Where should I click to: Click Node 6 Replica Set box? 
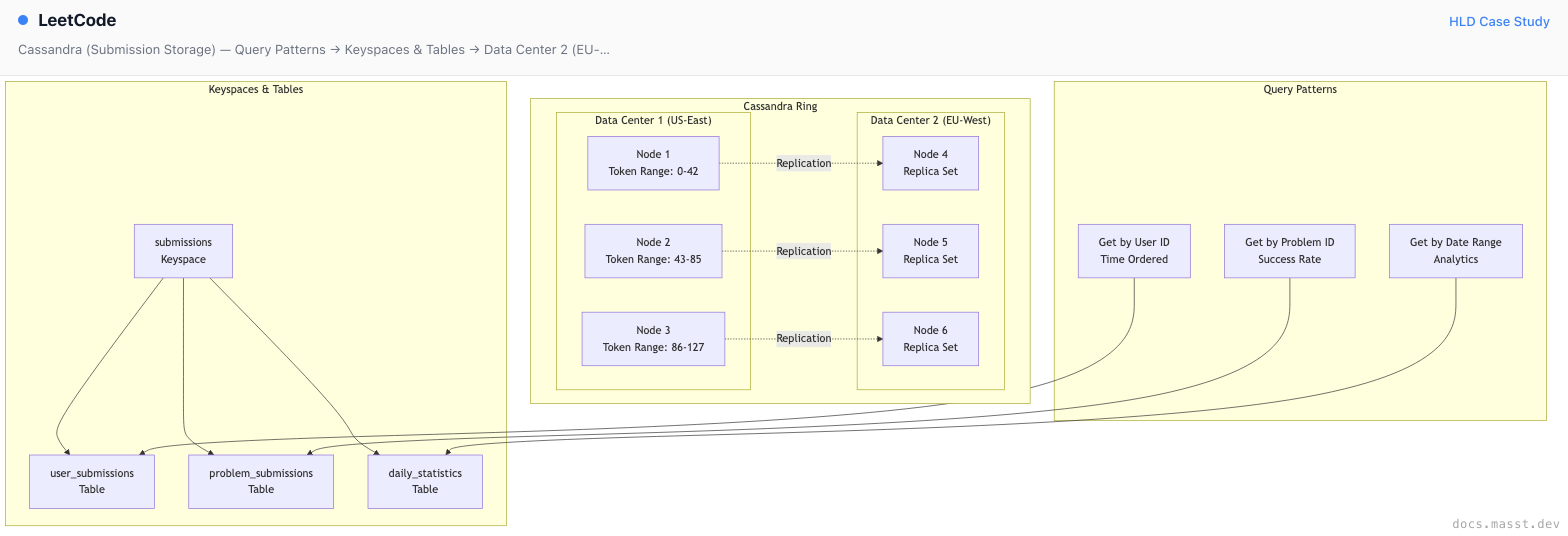930,339
